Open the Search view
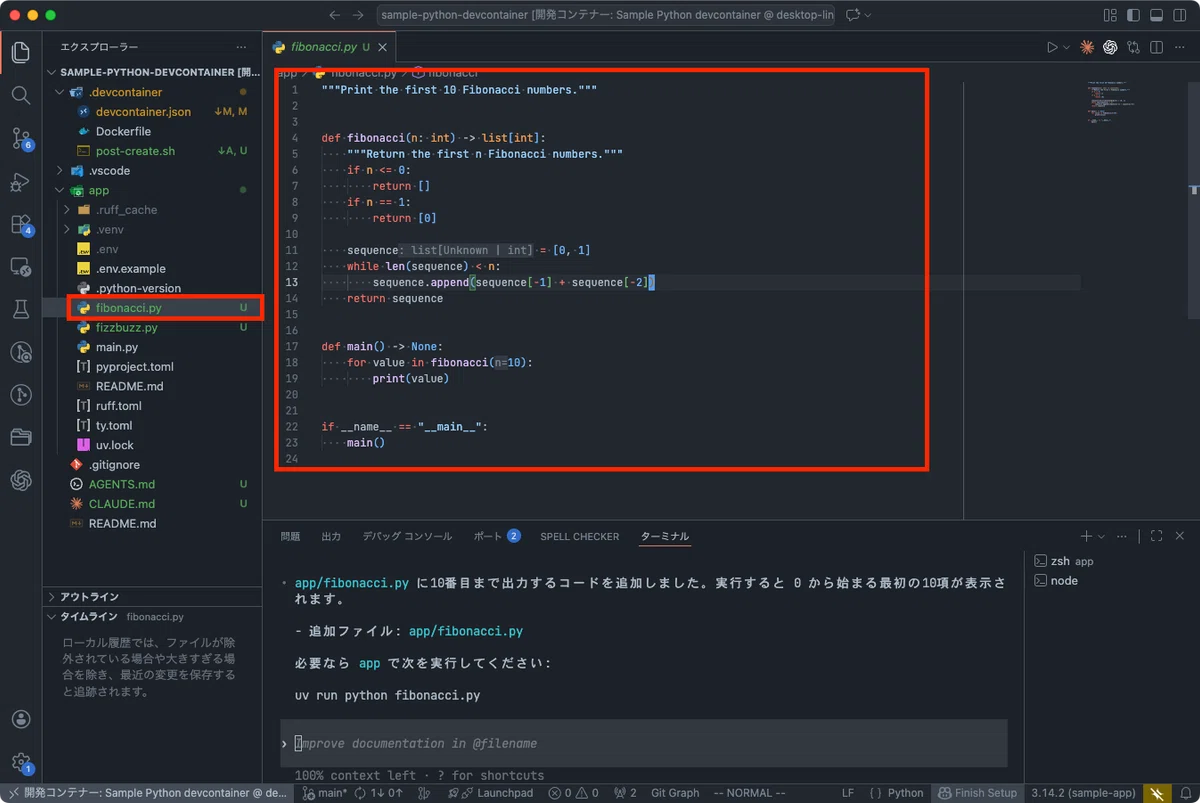The width and height of the screenshot is (1200, 803). click(x=20, y=96)
